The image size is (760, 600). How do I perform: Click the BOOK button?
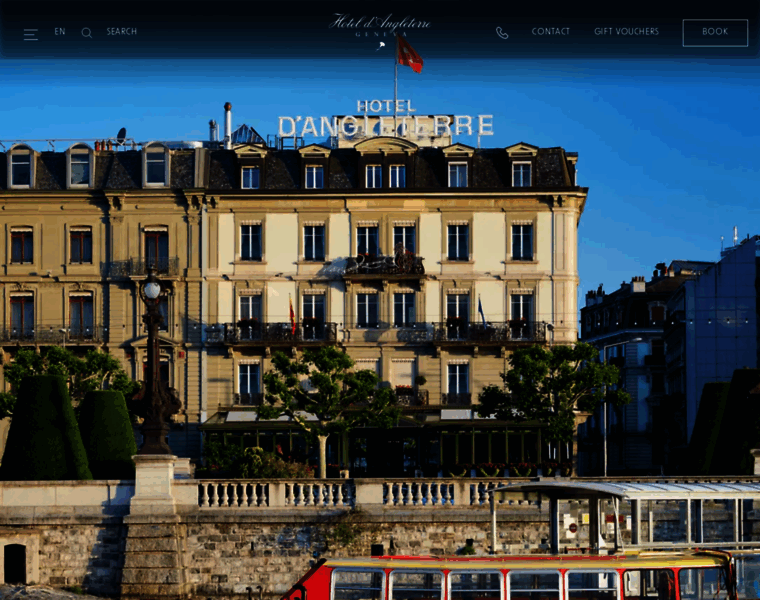point(715,32)
